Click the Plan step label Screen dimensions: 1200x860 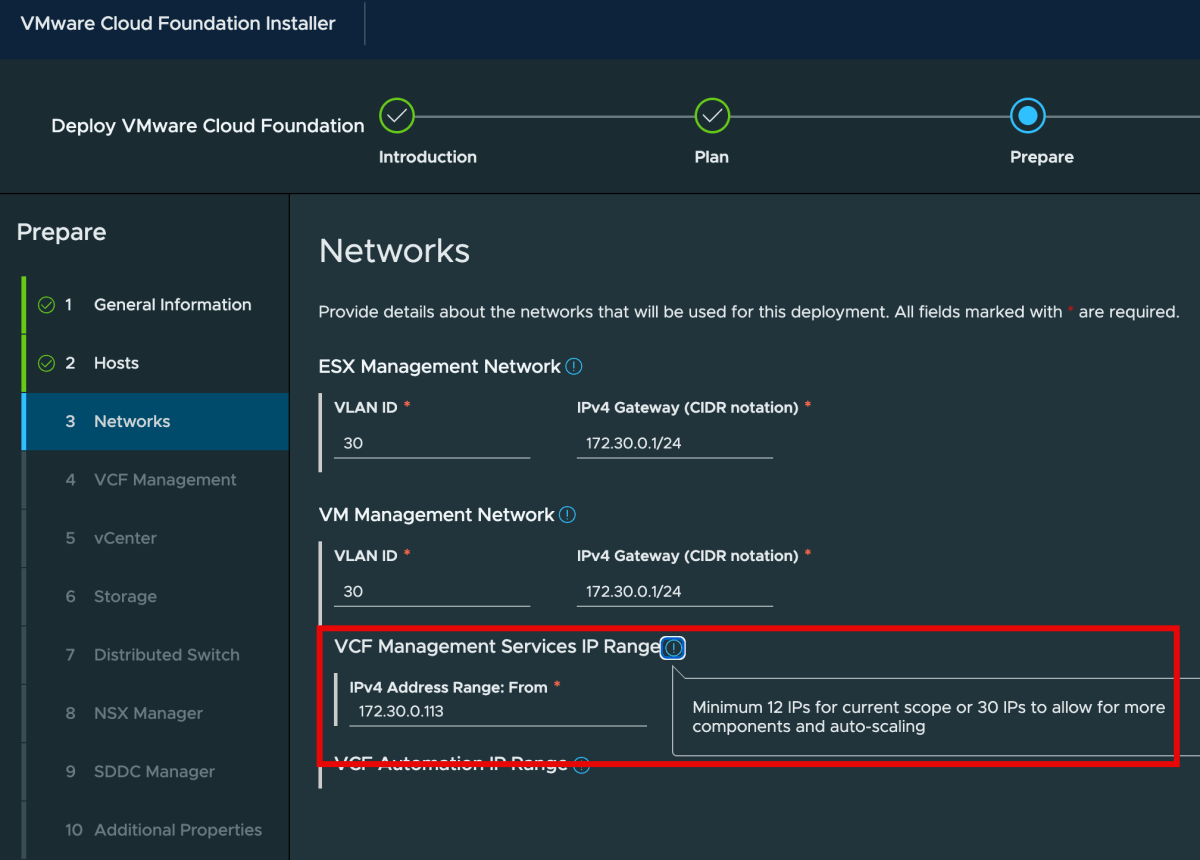[712, 157]
